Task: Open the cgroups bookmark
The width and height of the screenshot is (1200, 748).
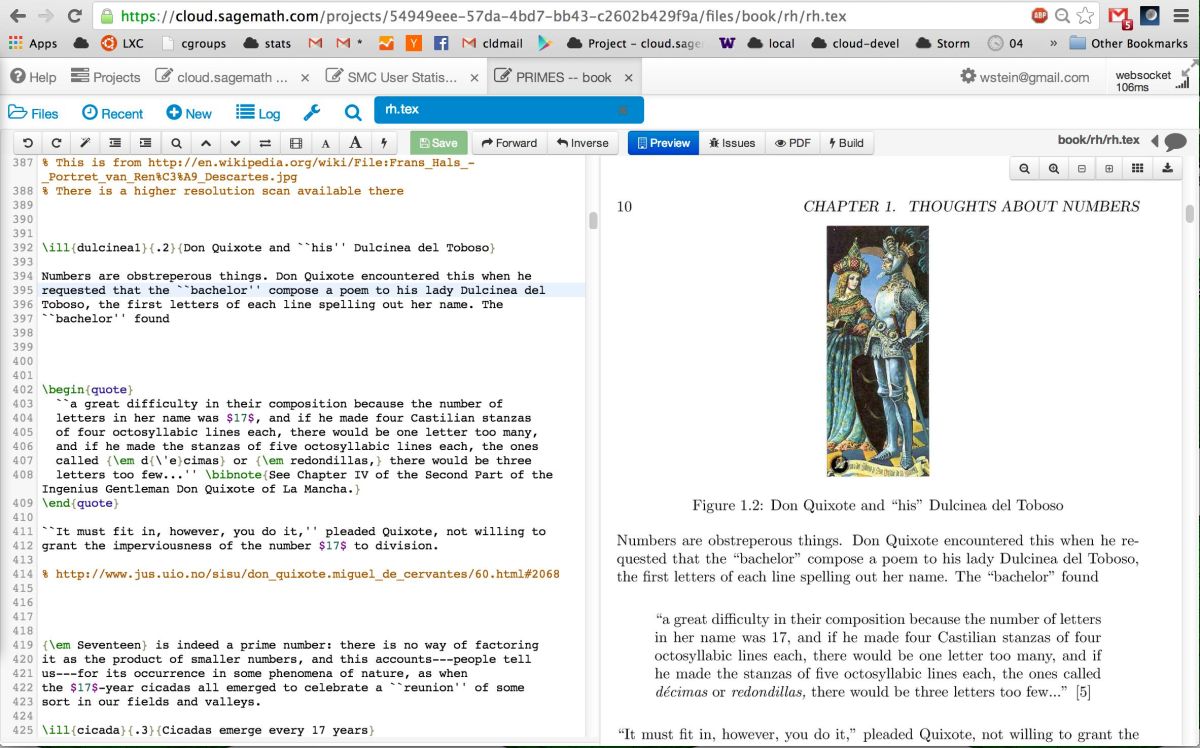Action: [192, 43]
